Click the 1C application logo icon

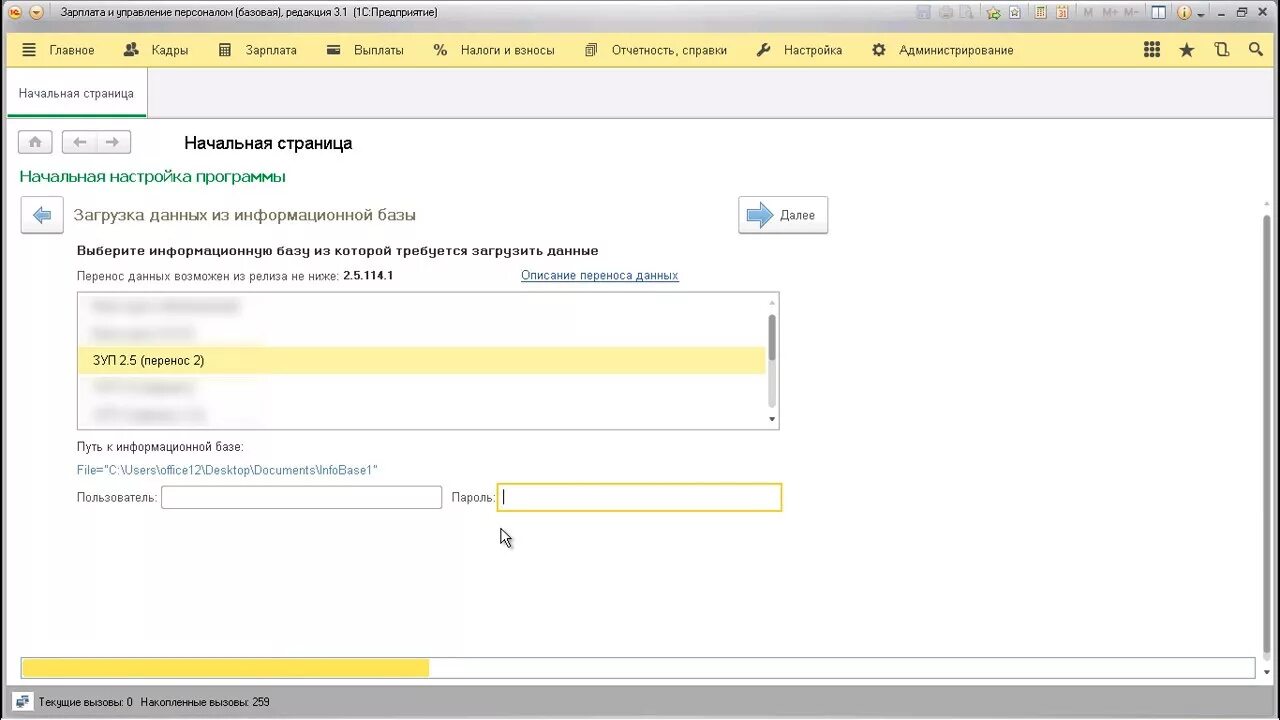(15, 13)
